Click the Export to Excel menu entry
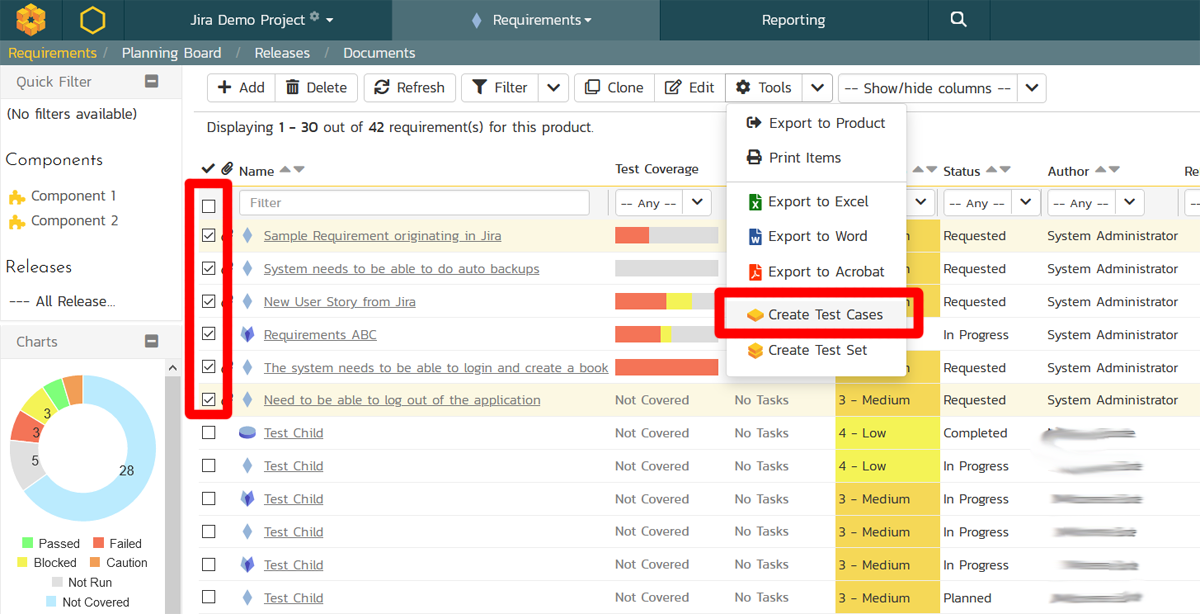The image size is (1200, 614). (817, 202)
